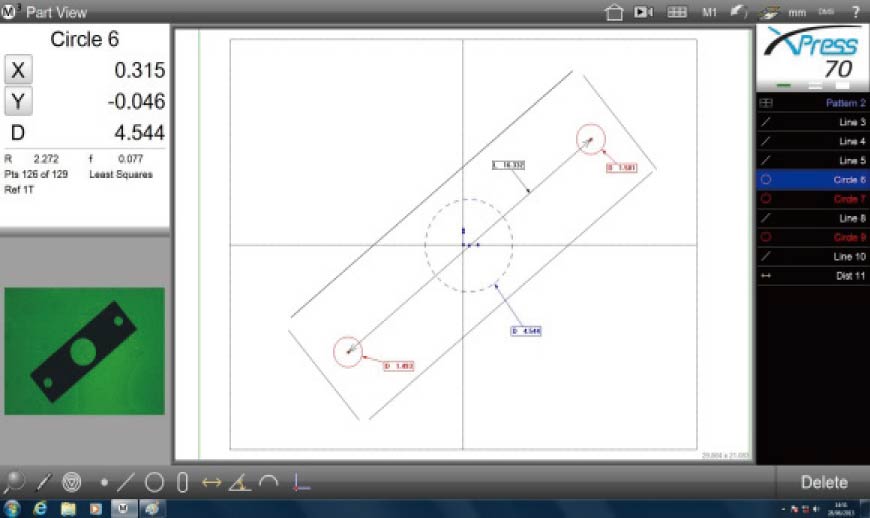Click the M3 app taskbar button

click(x=123, y=509)
